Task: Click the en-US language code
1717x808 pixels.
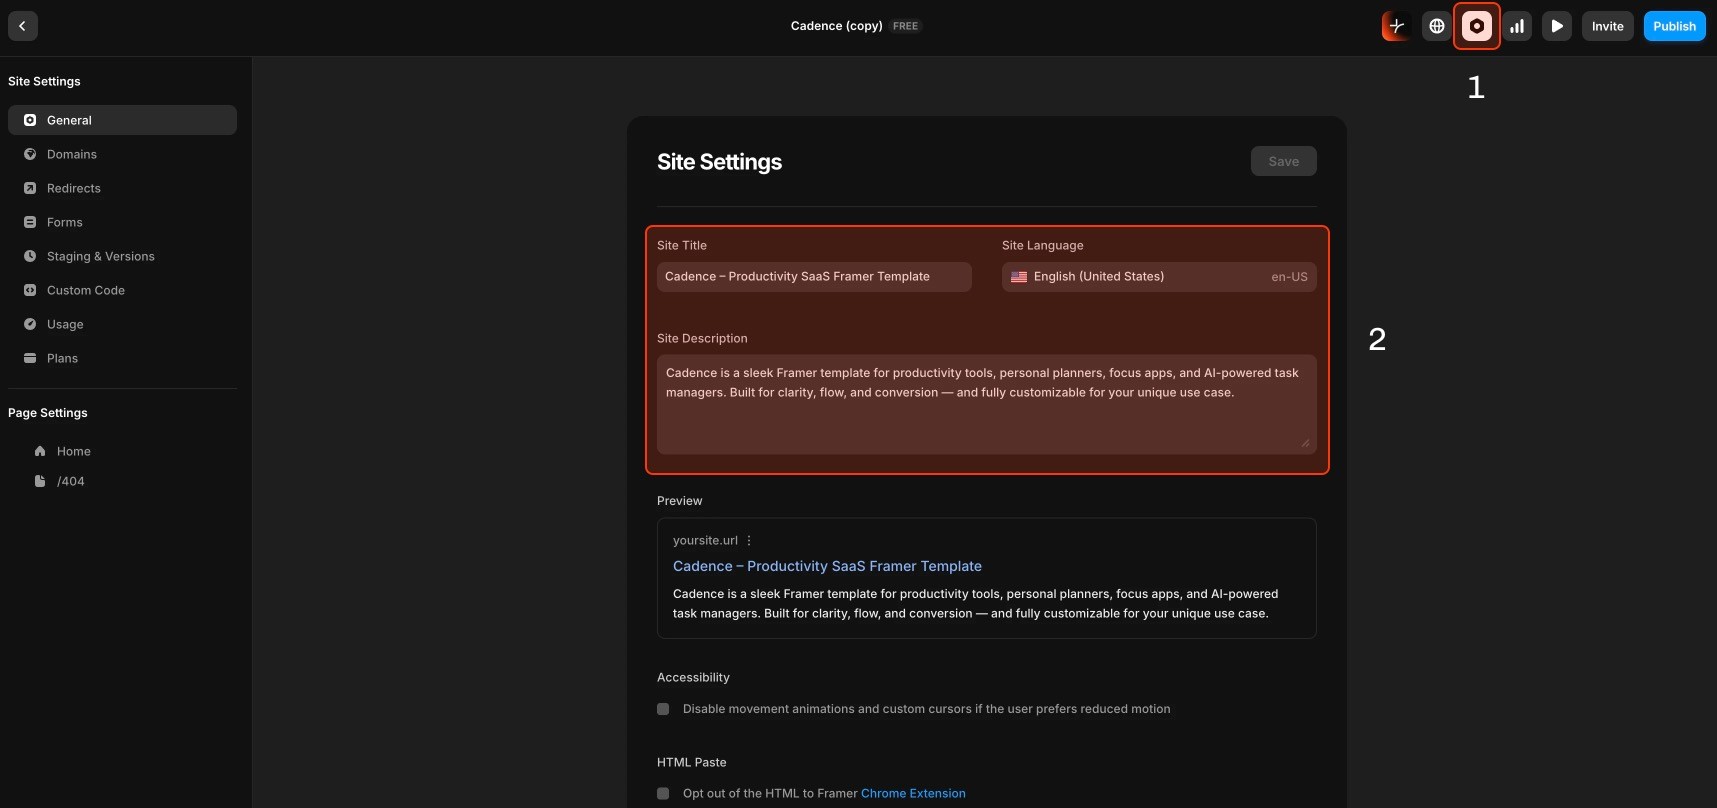Action: [x=1289, y=277]
